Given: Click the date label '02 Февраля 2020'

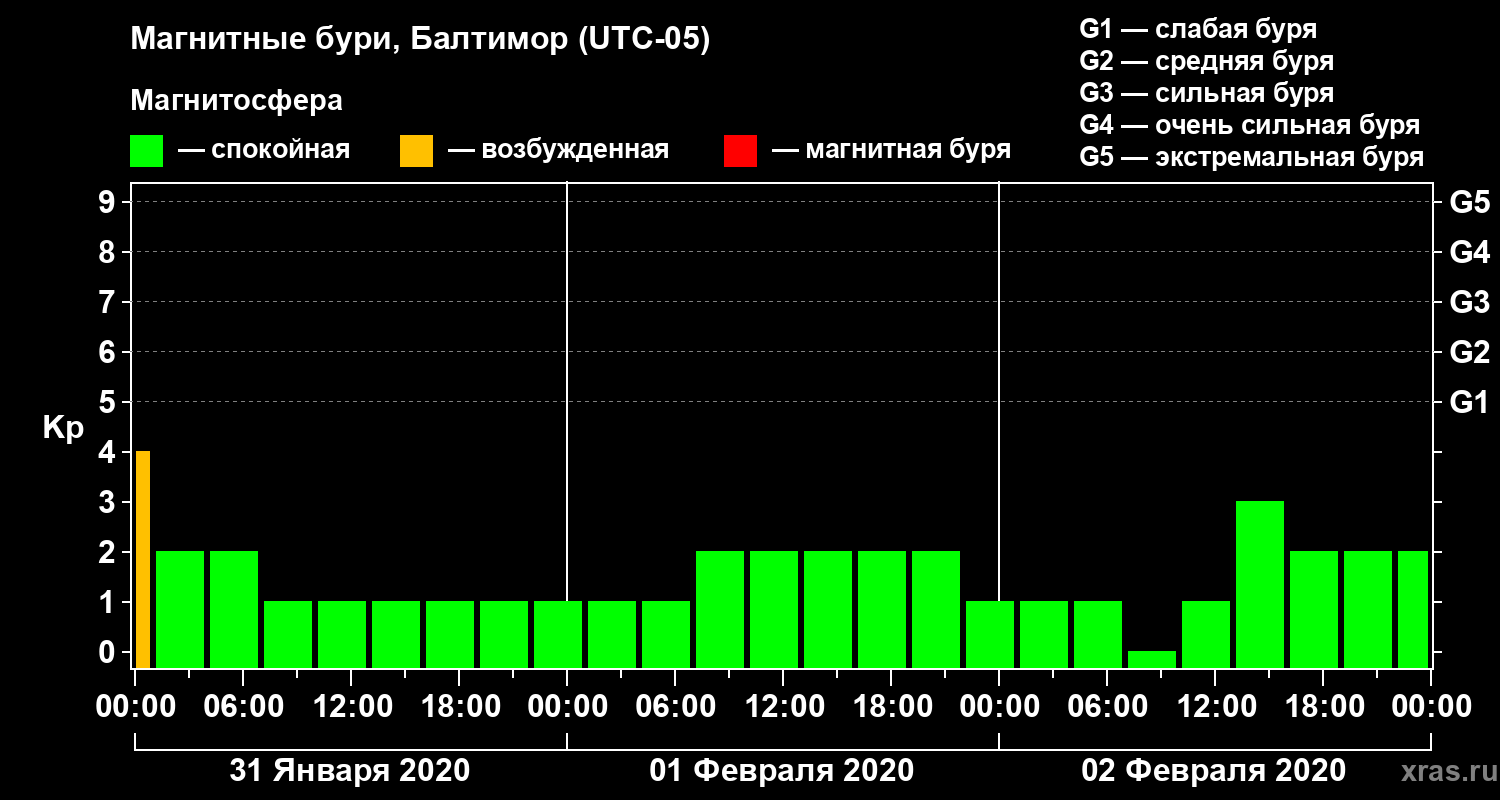Looking at the screenshot, I should click(1213, 771).
